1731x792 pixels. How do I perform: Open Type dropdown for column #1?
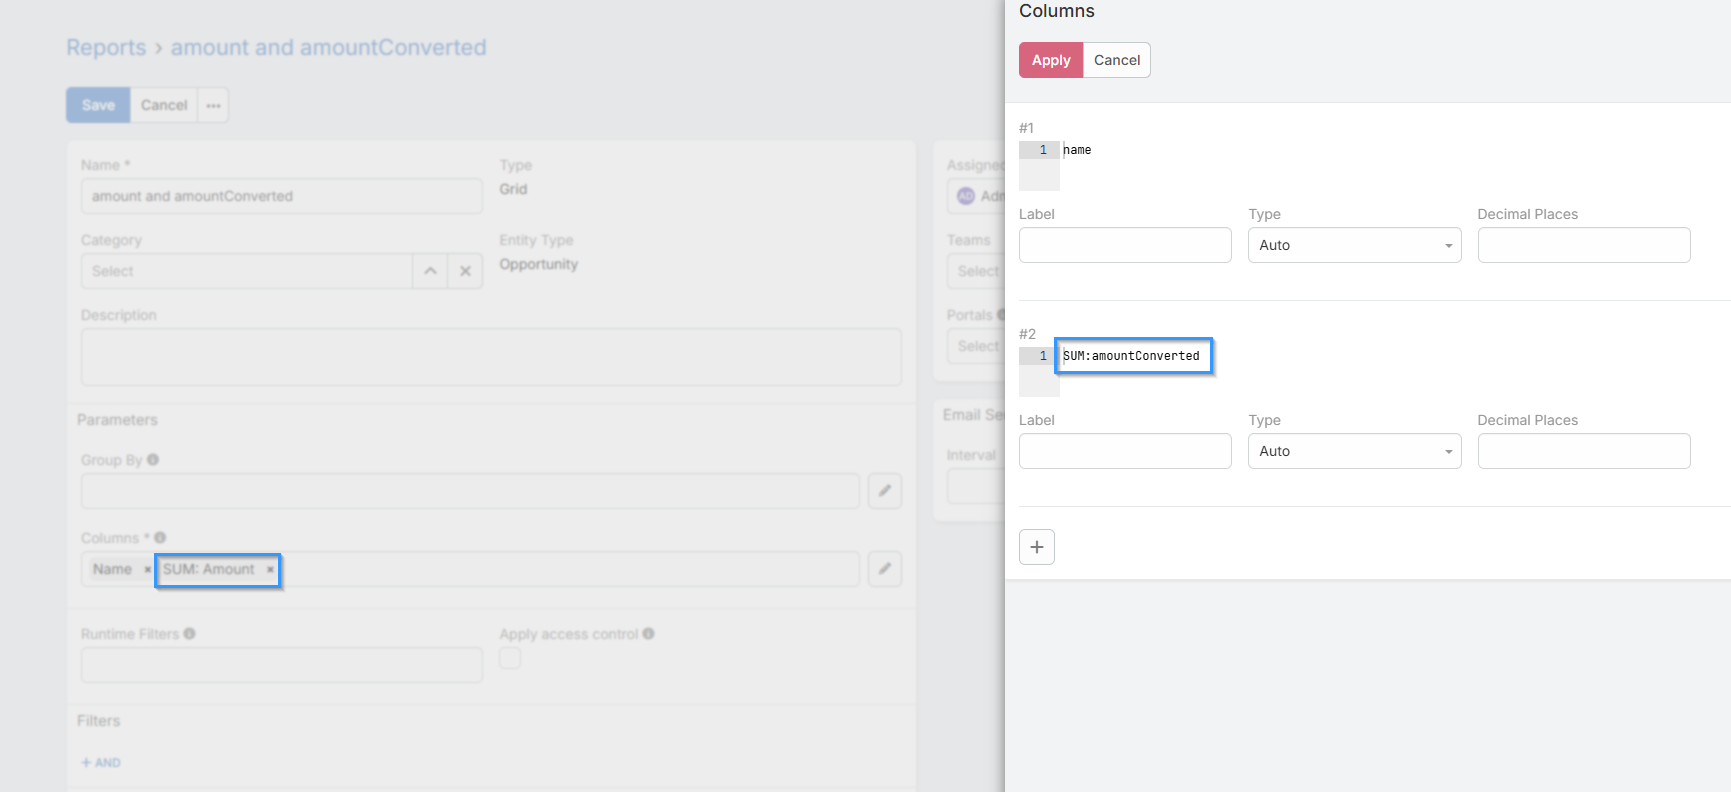click(1353, 245)
